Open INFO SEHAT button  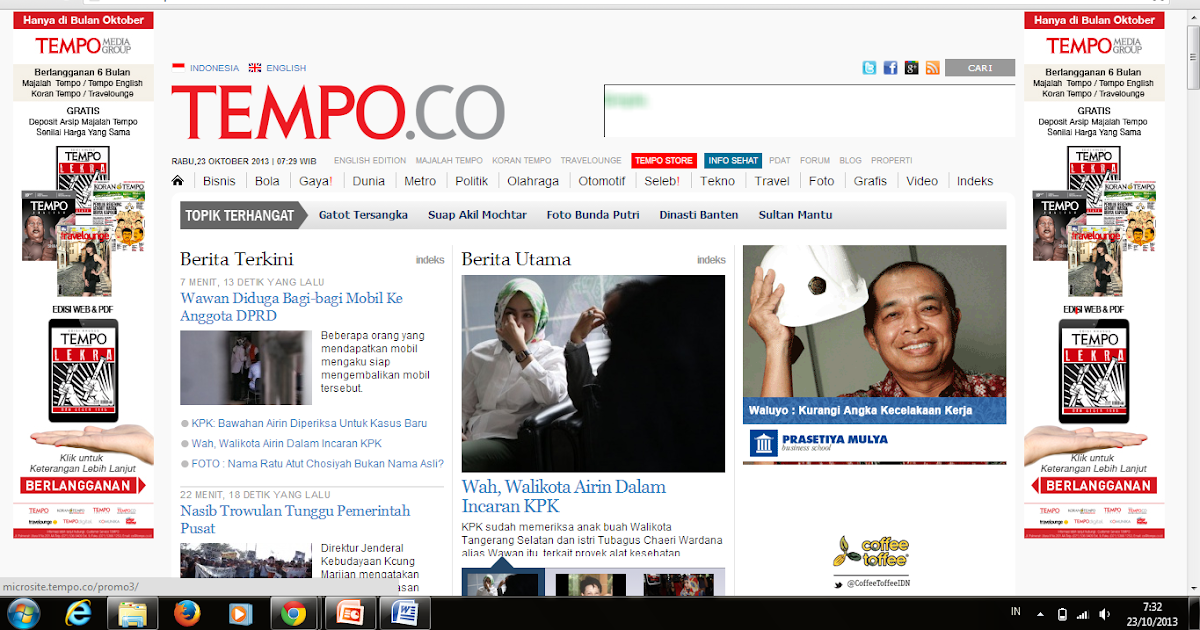click(x=733, y=160)
